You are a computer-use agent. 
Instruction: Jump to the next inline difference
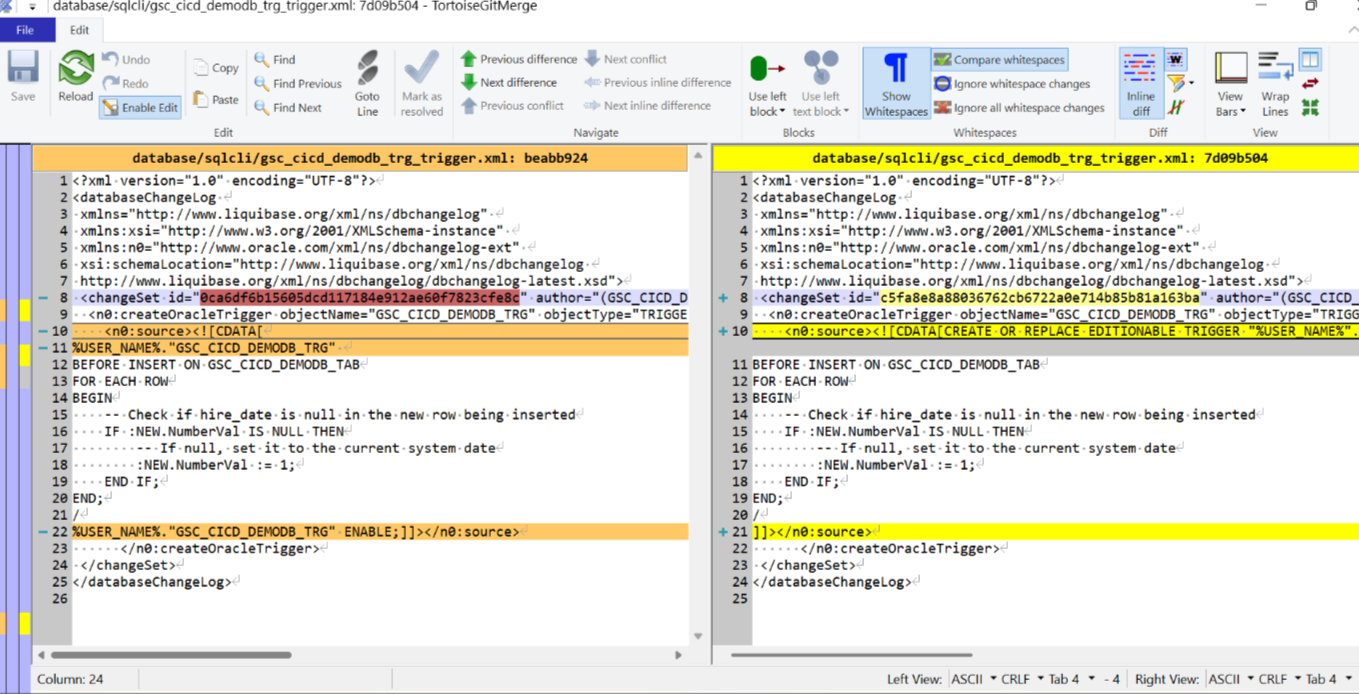(x=658, y=105)
